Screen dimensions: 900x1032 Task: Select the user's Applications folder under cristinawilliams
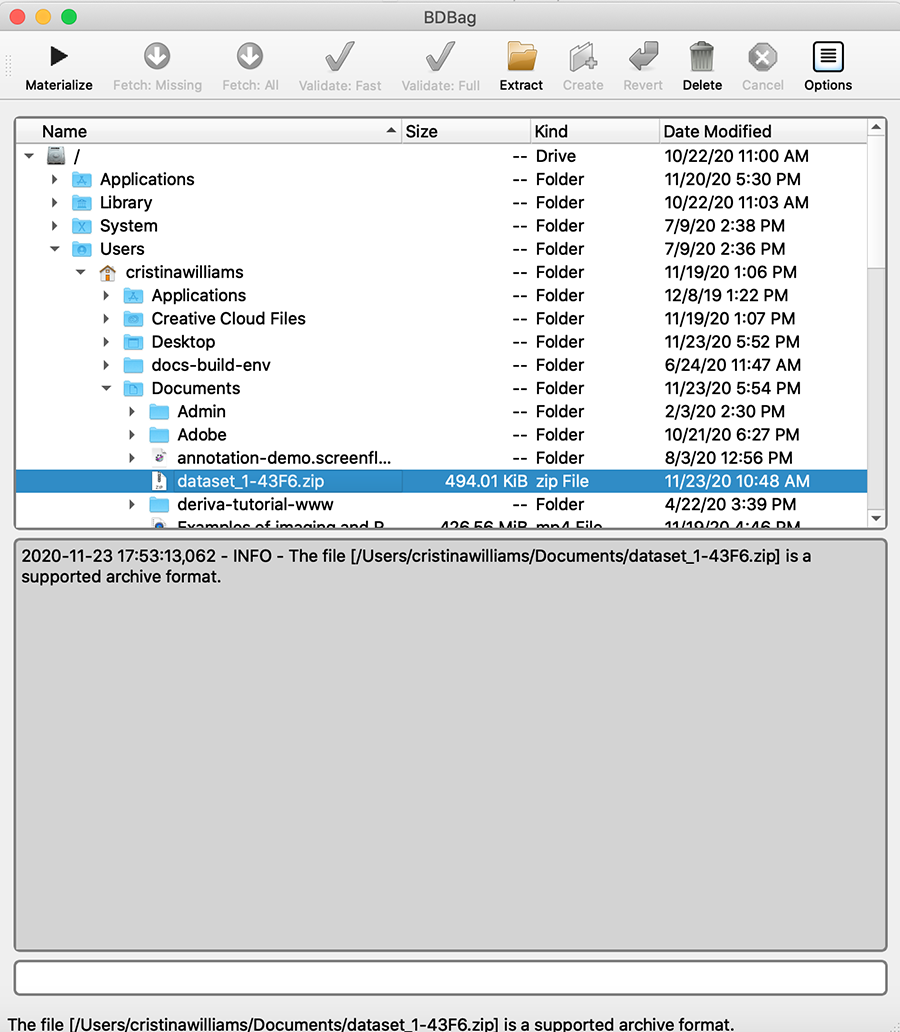(199, 296)
